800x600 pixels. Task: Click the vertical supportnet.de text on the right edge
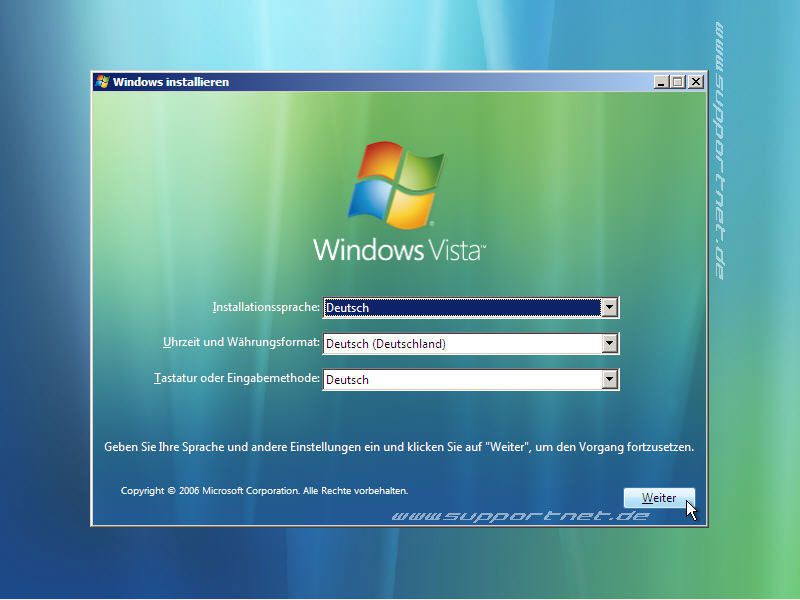coord(722,150)
